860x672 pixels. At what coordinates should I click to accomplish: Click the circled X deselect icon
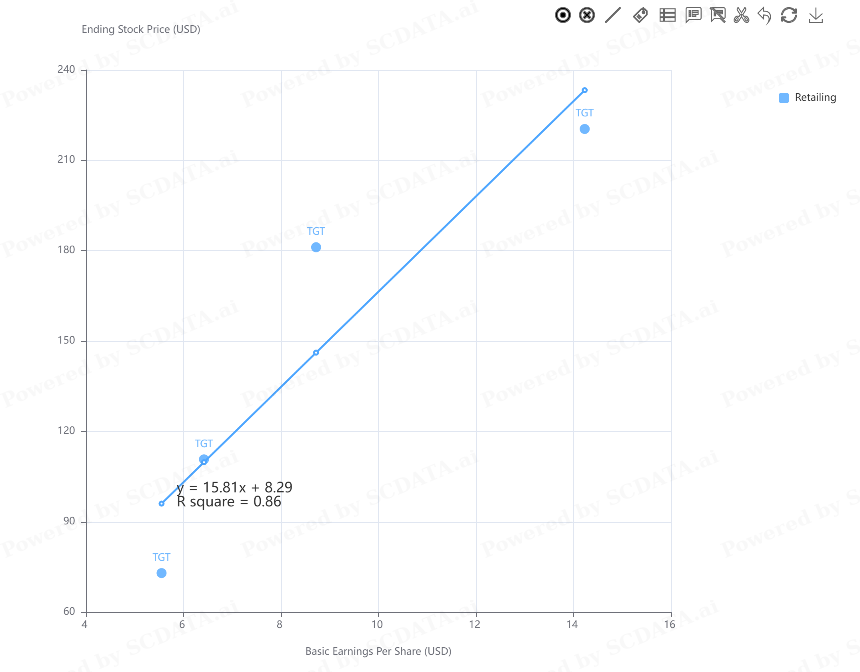[x=588, y=15]
